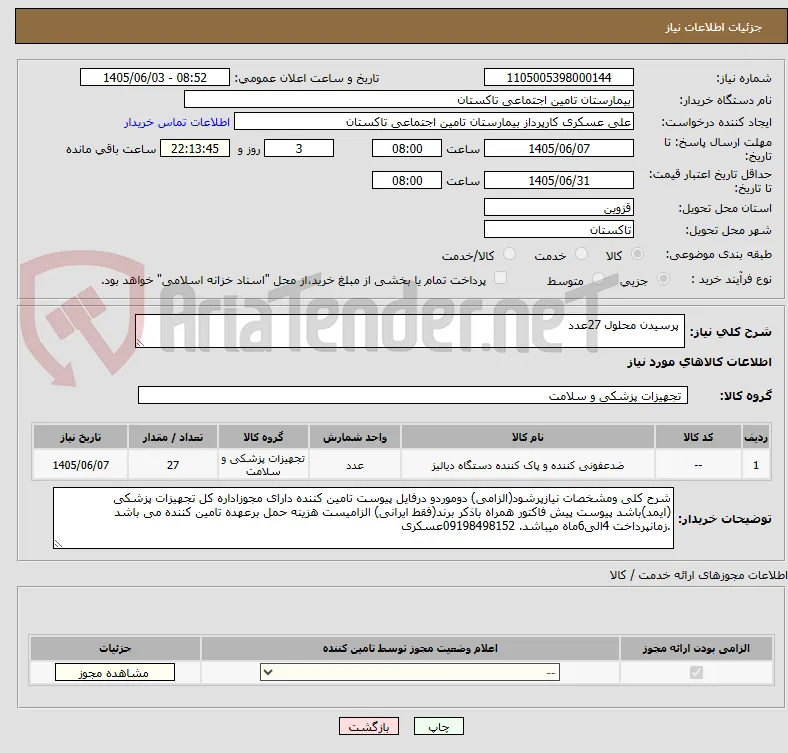This screenshot has height=753, width=788.
Task: Click the dialysis machine disinfectant item name cell
Action: click(x=528, y=465)
